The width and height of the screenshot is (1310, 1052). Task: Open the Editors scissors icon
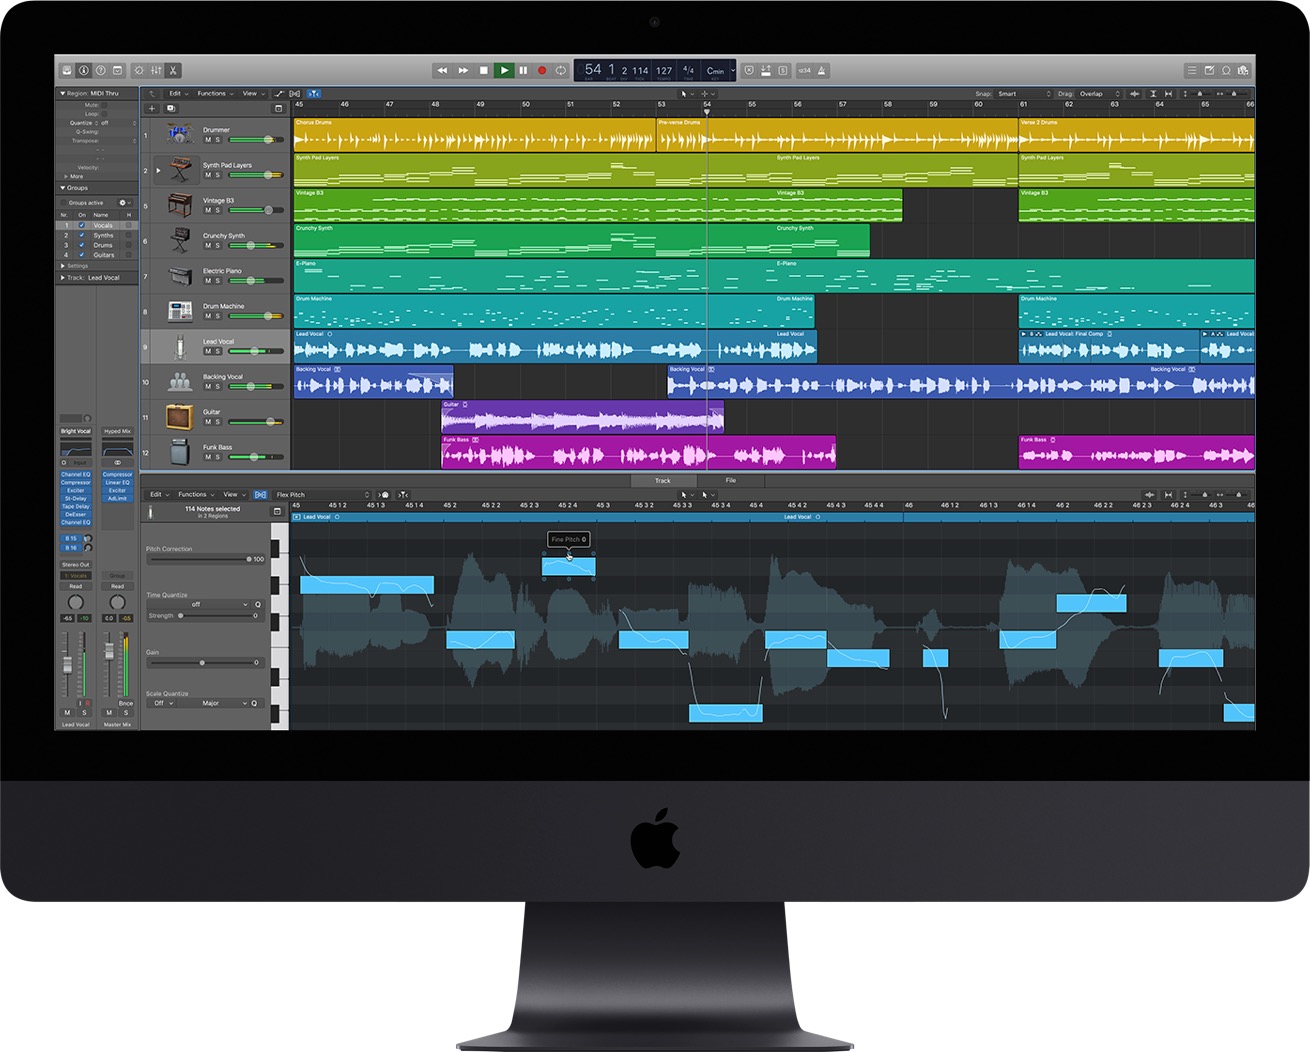click(173, 71)
